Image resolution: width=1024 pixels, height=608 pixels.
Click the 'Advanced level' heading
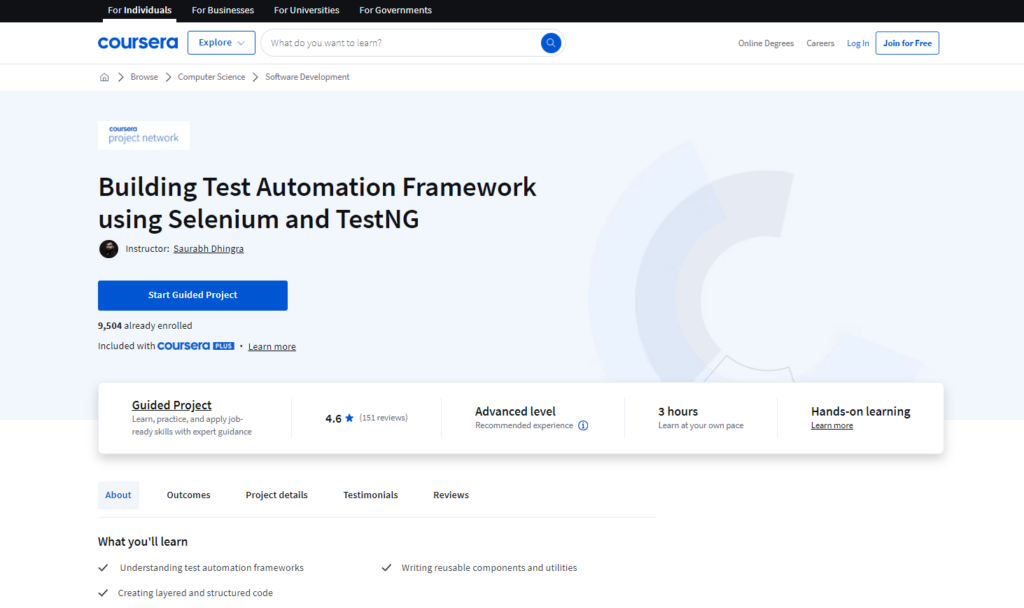515,411
